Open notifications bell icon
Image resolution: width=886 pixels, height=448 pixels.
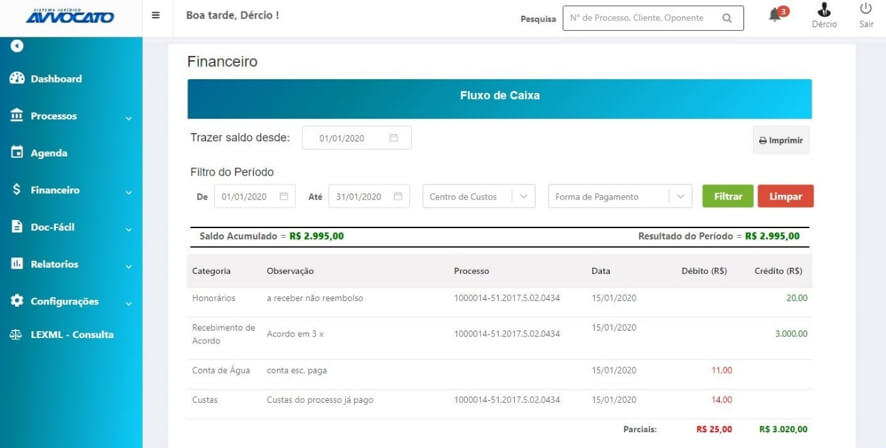click(775, 15)
